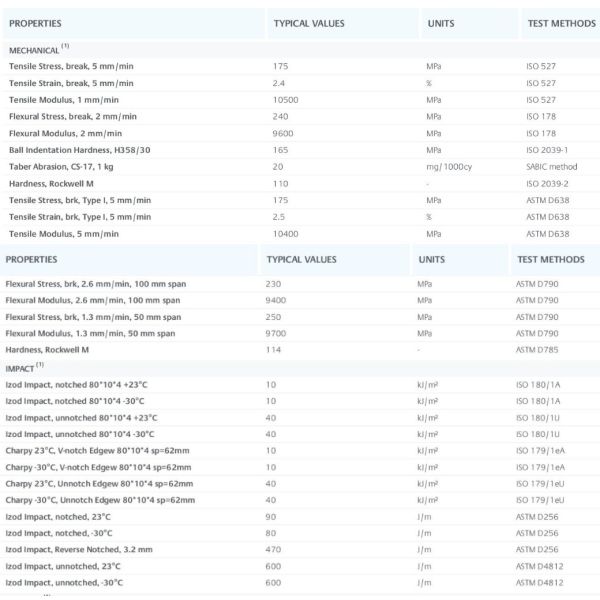Click the value 10500 for Tensile Modulus
Viewport: 600px width, 600px height.
point(285,100)
